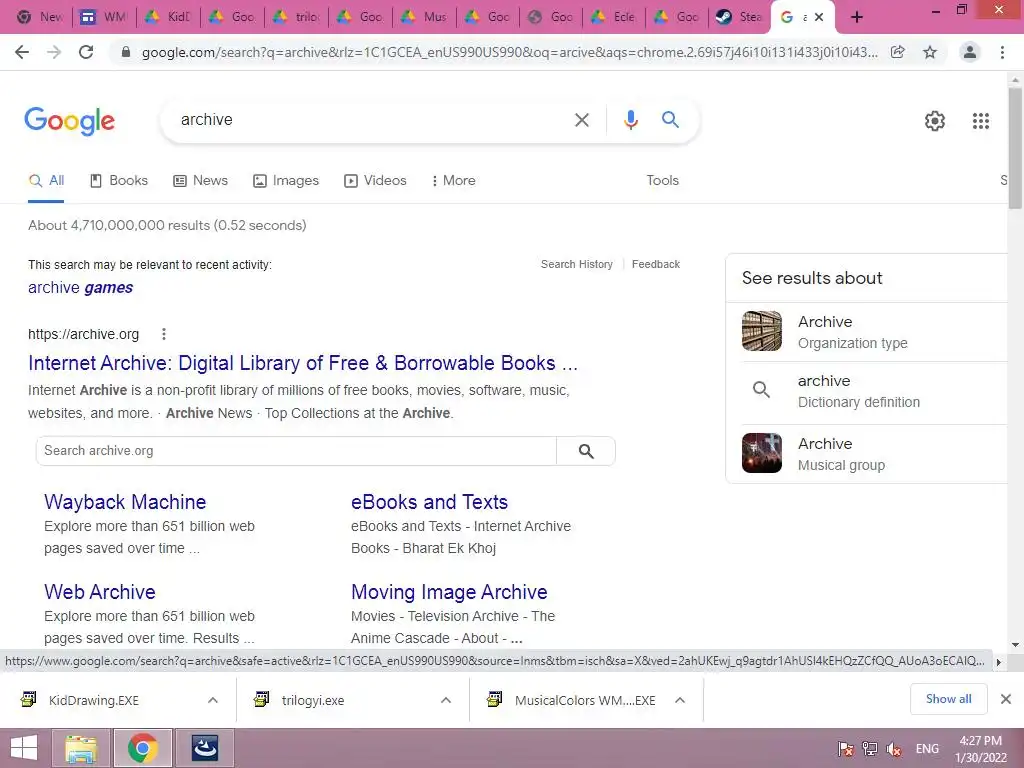The width and height of the screenshot is (1024, 768).
Task: Switch to the All results tab
Action: pos(46,181)
